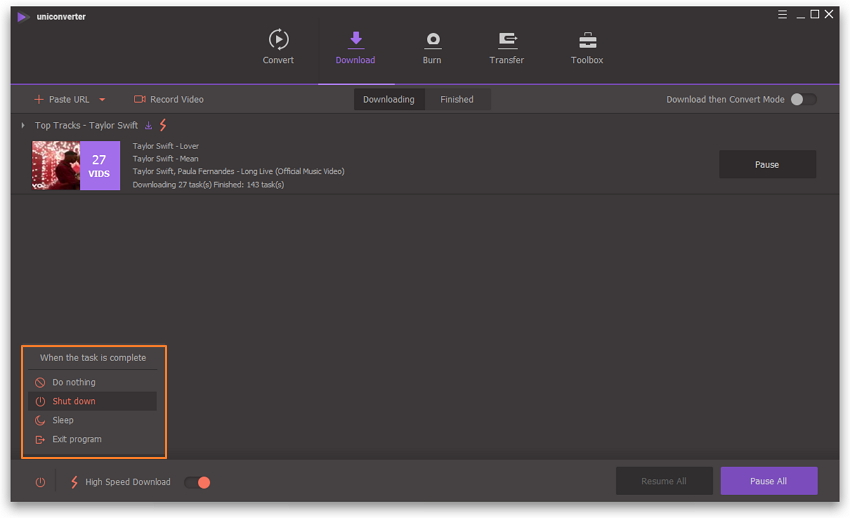850x518 pixels.
Task: Open the Paste URL dropdown arrow
Action: [102, 100]
